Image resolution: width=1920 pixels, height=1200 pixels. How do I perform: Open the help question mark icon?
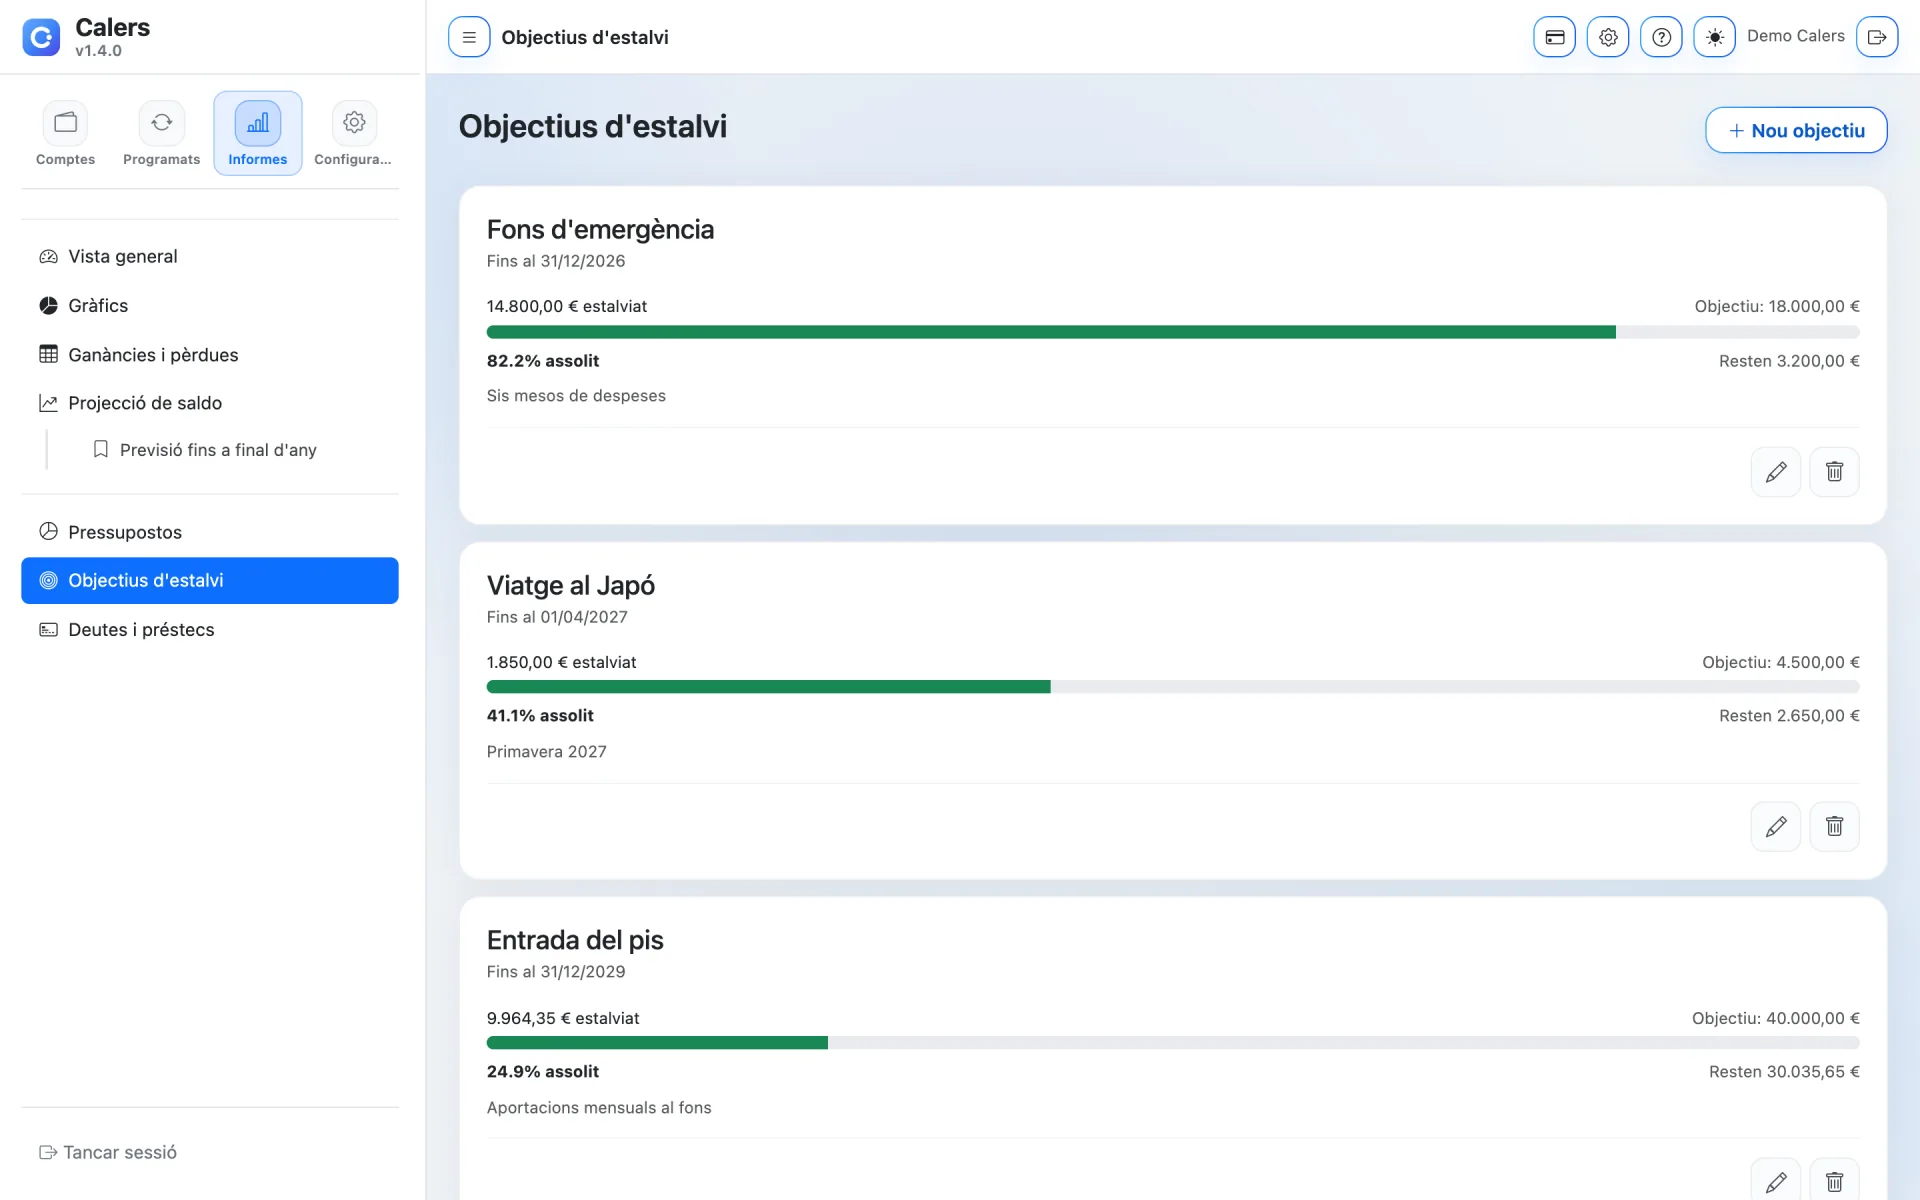coord(1661,37)
